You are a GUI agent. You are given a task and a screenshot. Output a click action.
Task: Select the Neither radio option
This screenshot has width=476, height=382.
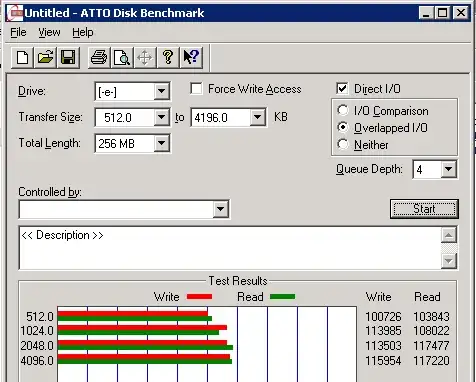point(343,144)
